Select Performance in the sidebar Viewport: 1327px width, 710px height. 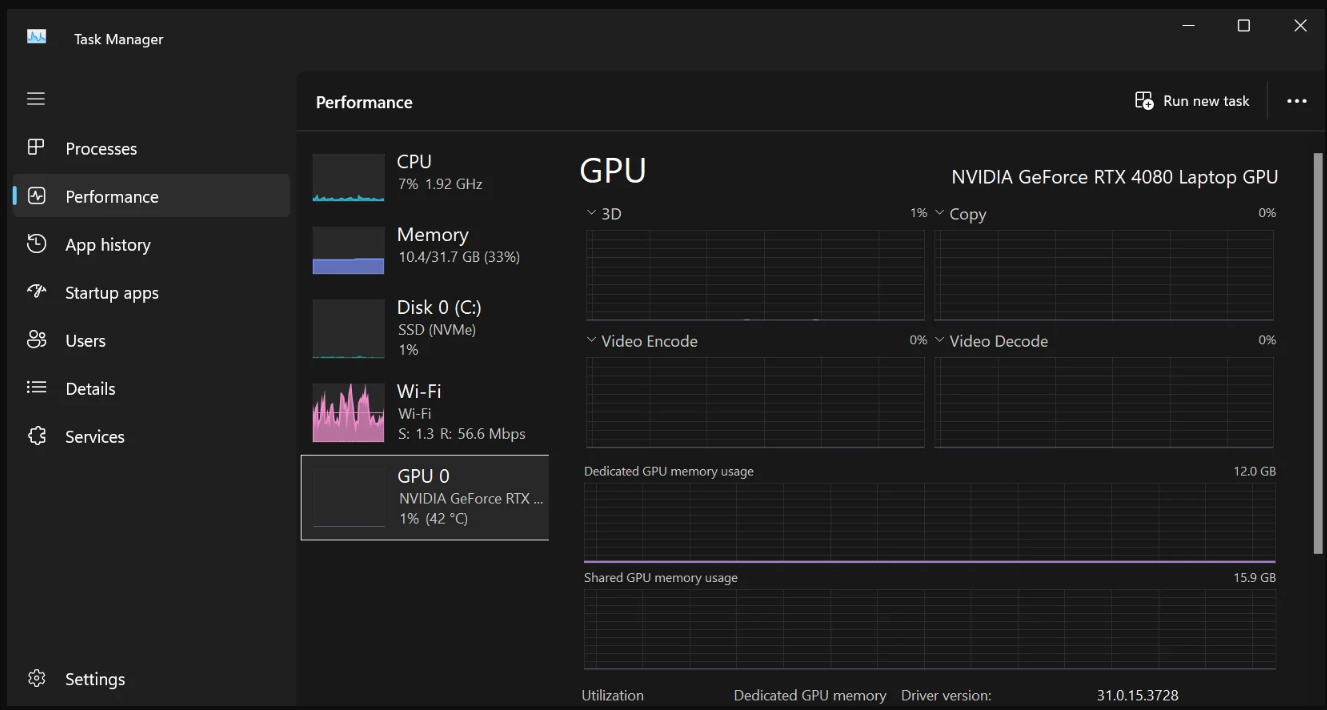pos(111,196)
